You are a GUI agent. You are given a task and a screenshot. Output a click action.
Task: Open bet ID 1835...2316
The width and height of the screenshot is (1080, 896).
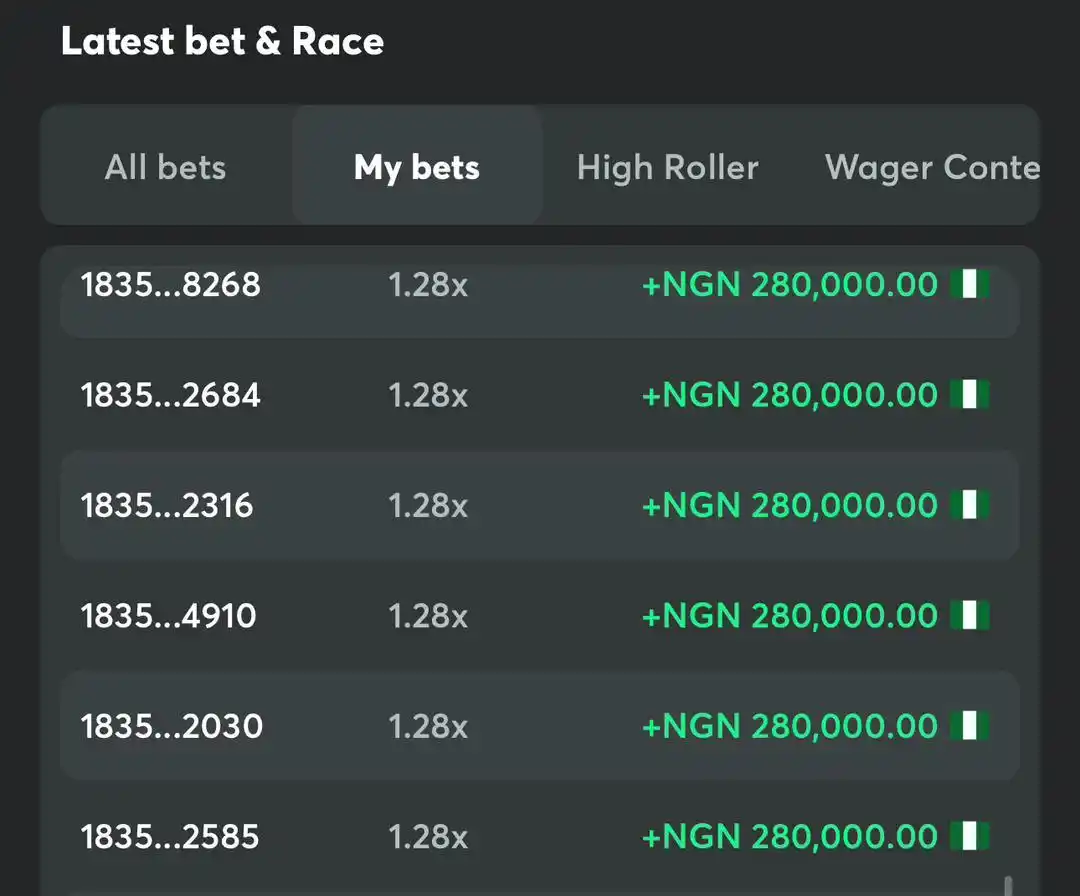point(167,506)
